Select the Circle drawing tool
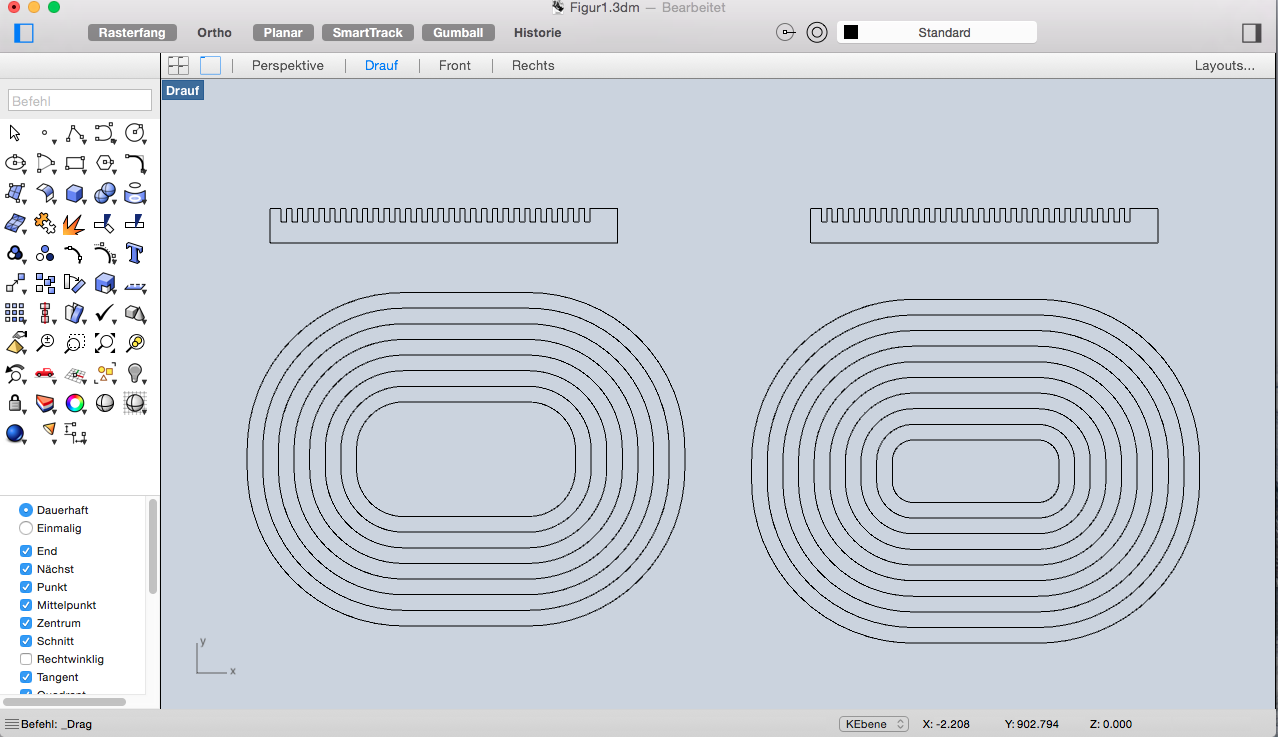This screenshot has height=737, width=1278. coord(134,133)
